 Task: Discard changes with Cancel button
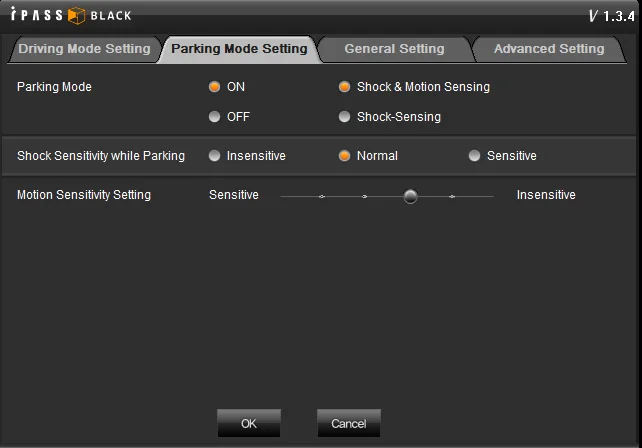tap(349, 423)
